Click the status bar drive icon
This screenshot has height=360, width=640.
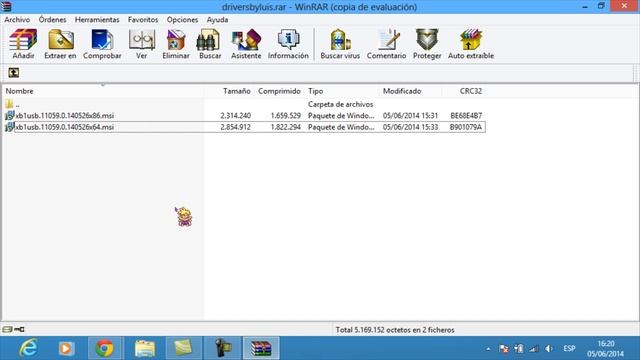coord(7,329)
